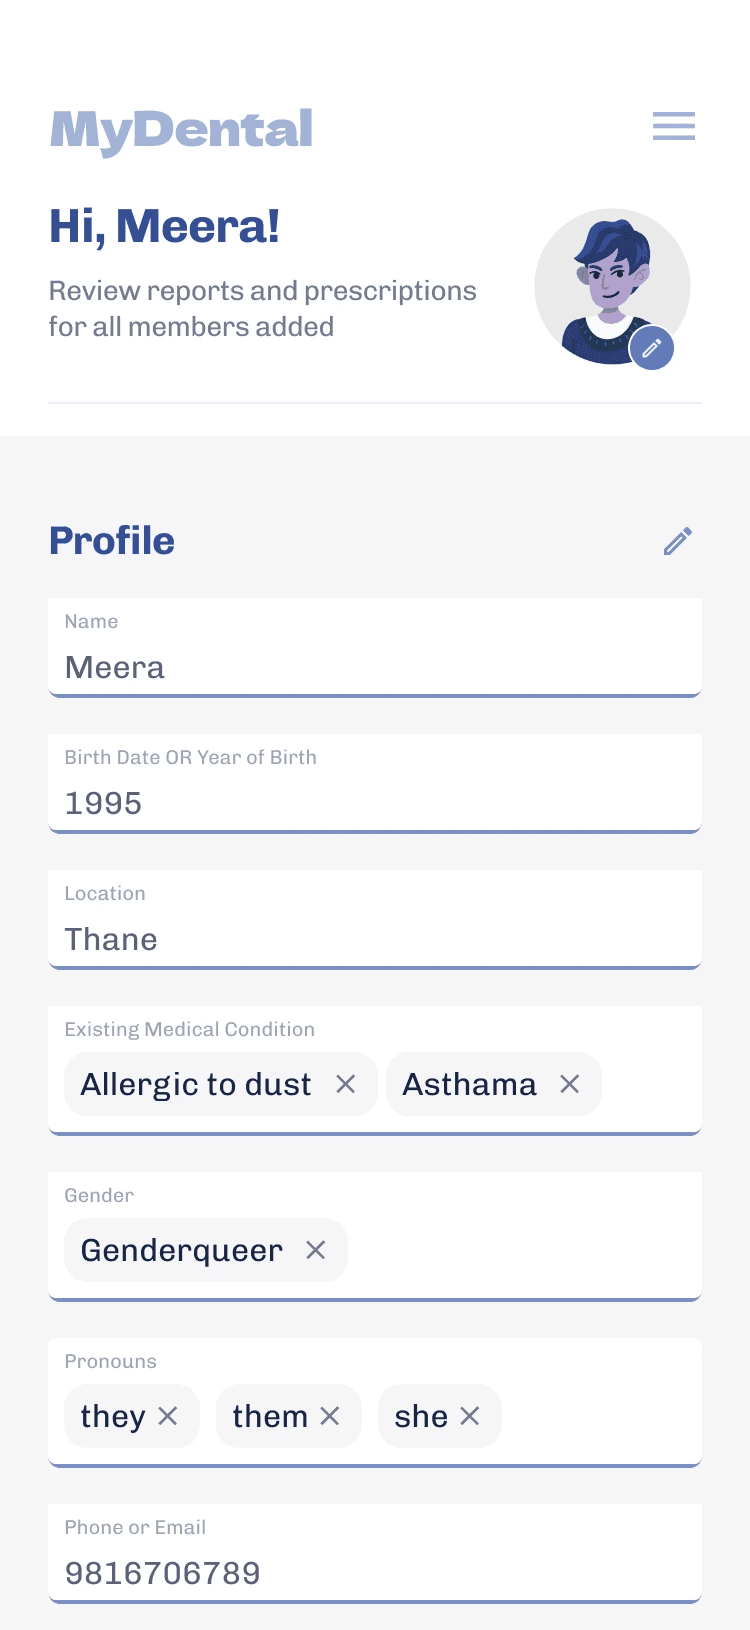The height and width of the screenshot is (1630, 750).
Task: Focus the Birth Date or Year field
Action: (x=375, y=802)
